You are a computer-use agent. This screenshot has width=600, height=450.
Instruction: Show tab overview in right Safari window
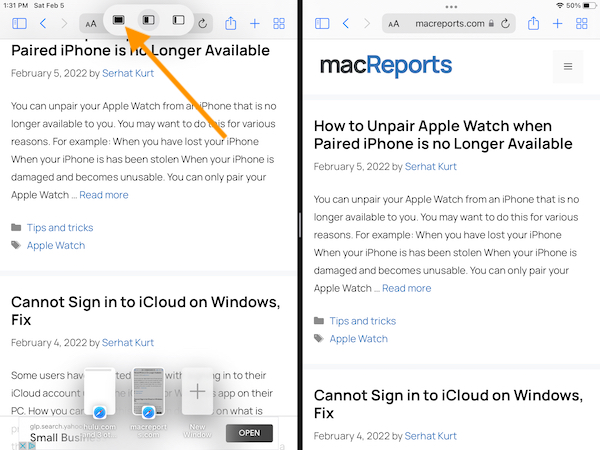tap(582, 24)
